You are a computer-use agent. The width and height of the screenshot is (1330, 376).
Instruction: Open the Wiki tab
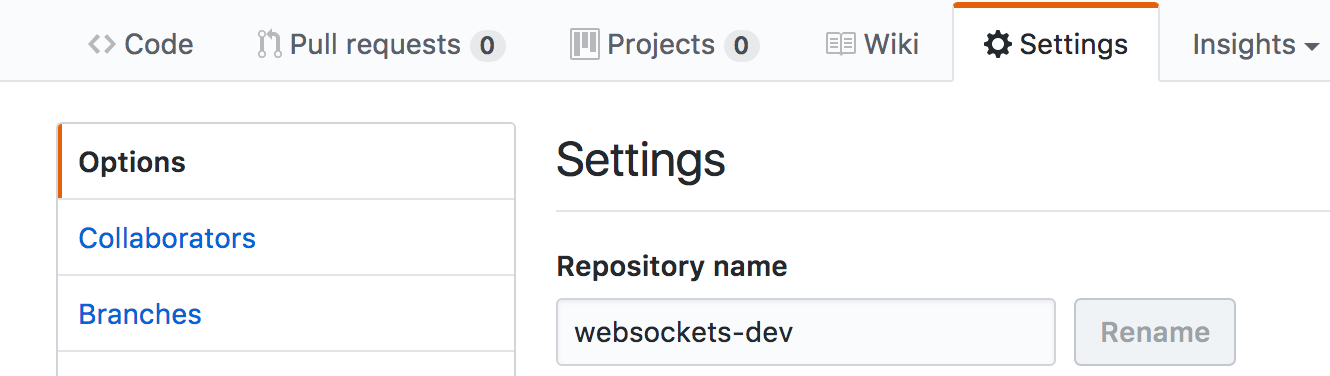point(872,44)
